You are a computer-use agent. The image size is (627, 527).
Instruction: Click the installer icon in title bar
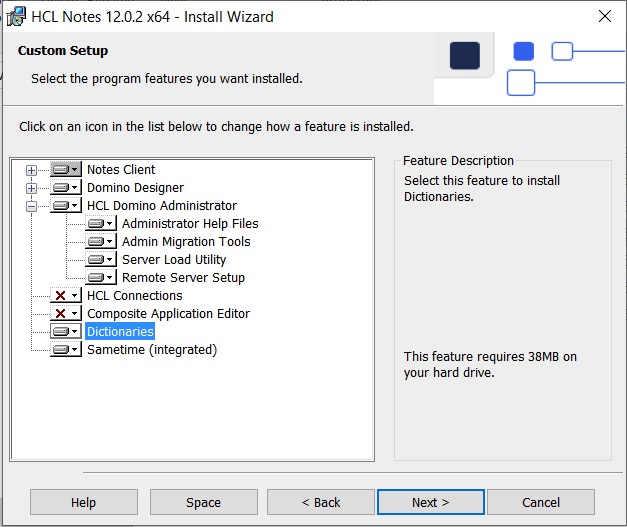click(x=16, y=17)
